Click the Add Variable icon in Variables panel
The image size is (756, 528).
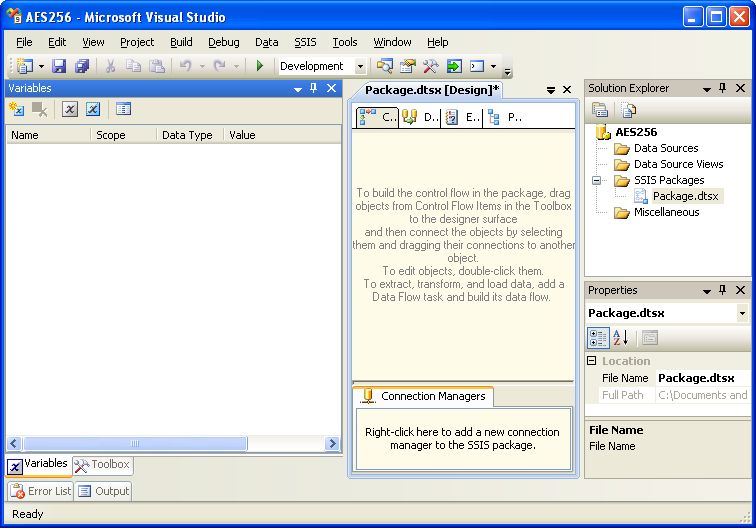pos(16,109)
